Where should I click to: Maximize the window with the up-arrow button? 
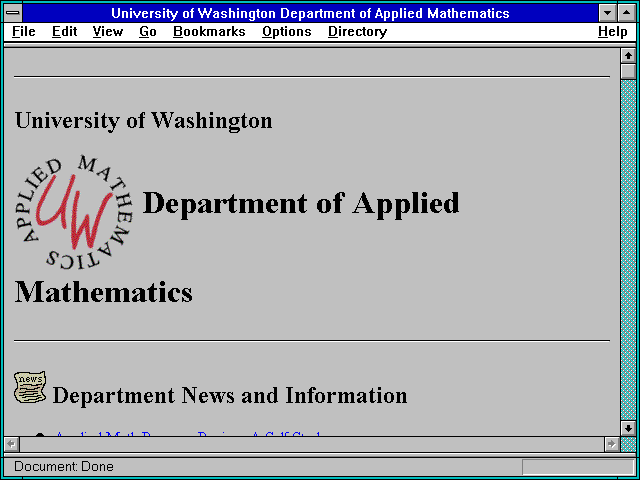(x=627, y=13)
